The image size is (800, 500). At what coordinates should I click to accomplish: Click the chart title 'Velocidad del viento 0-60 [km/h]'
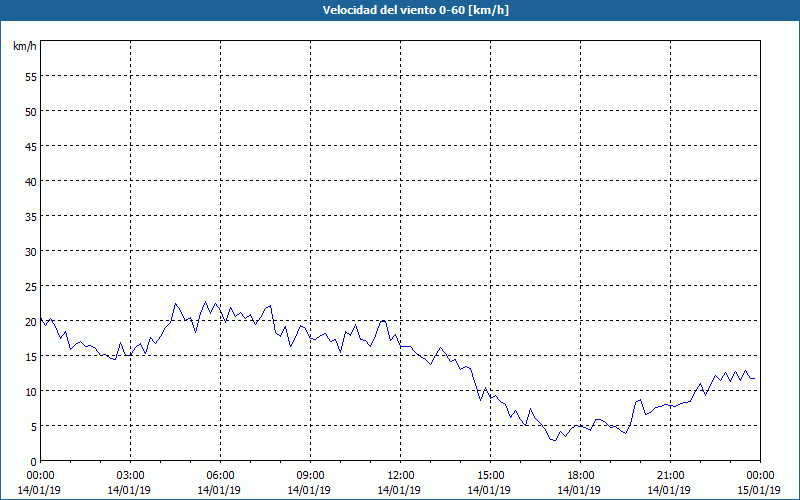click(416, 10)
